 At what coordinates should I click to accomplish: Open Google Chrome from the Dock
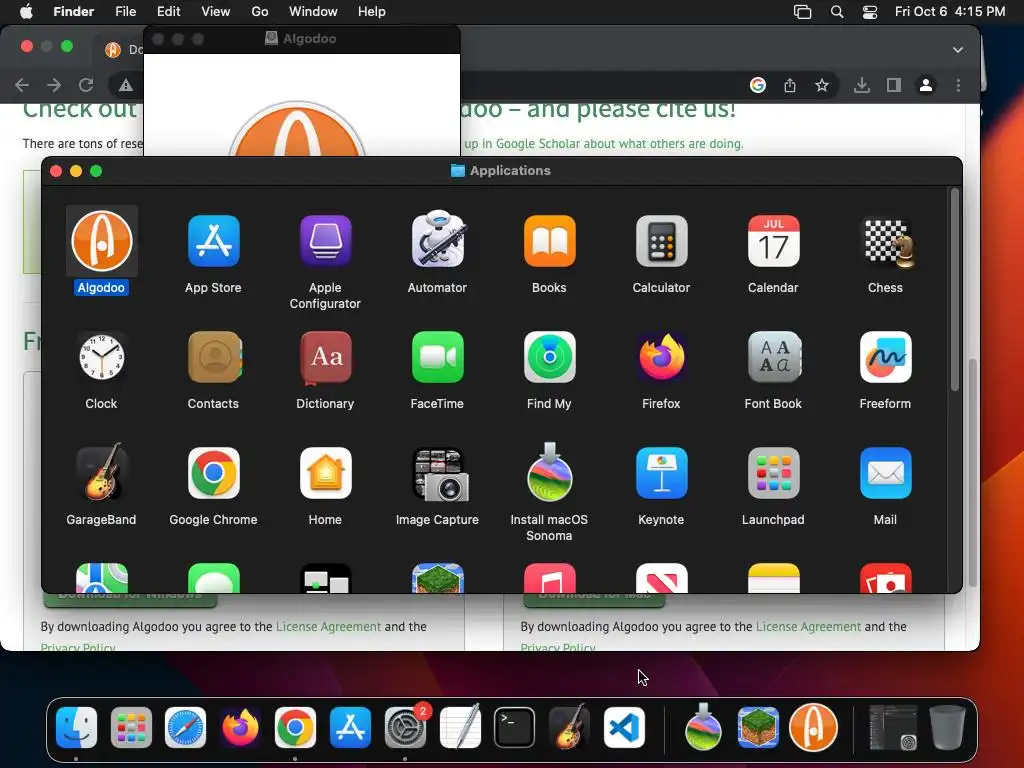[x=295, y=728]
